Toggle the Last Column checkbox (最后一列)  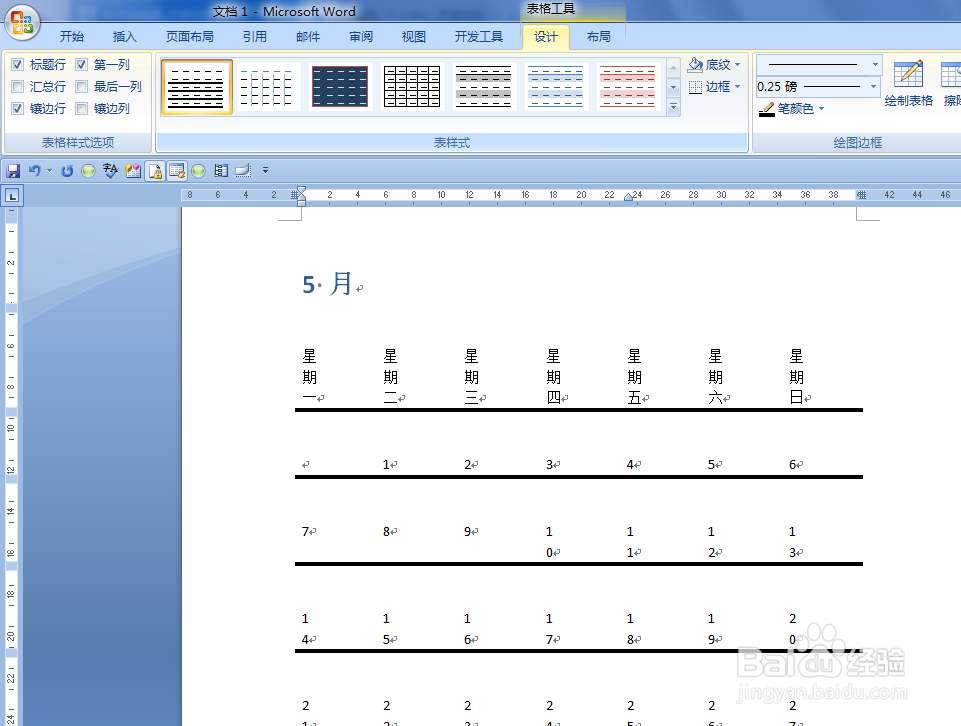82,87
